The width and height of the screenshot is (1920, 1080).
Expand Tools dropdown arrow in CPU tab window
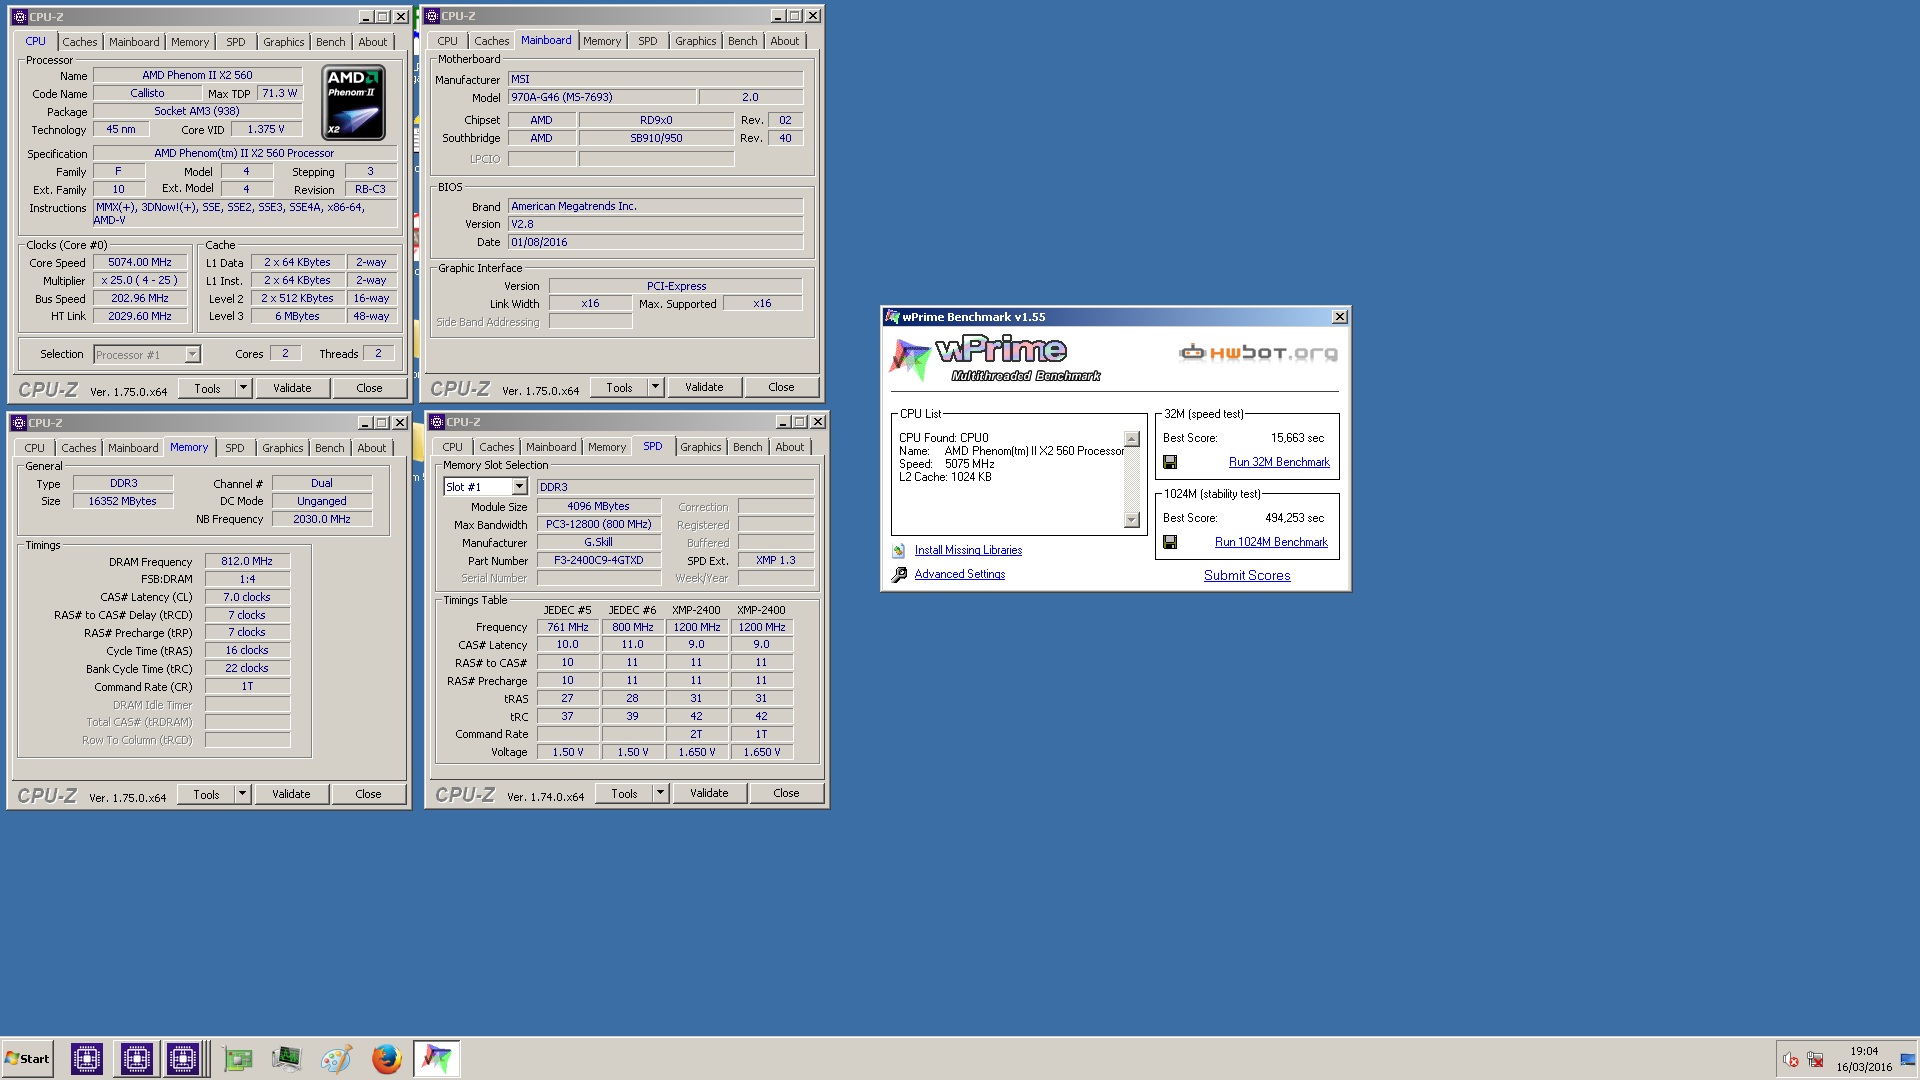243,388
